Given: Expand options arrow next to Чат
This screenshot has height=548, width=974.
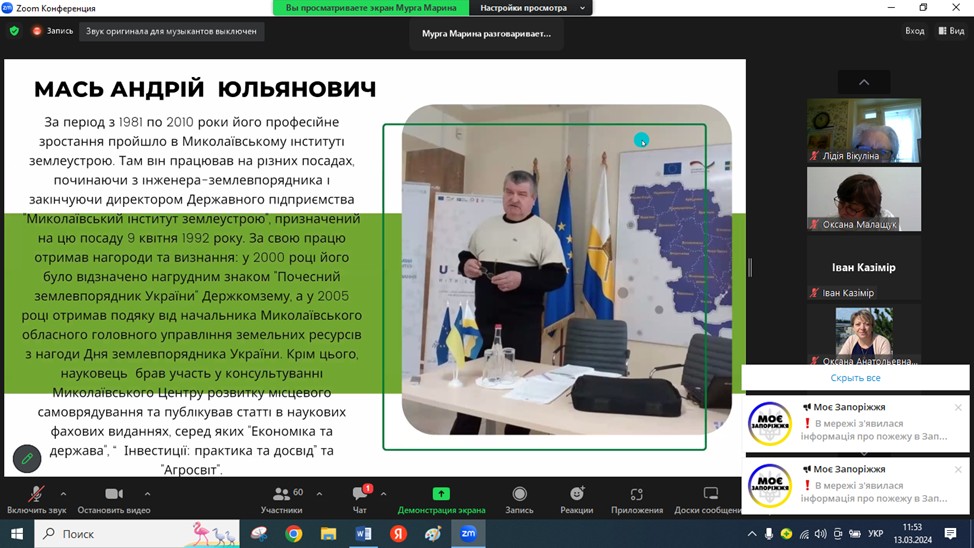Looking at the screenshot, I should [x=383, y=495].
